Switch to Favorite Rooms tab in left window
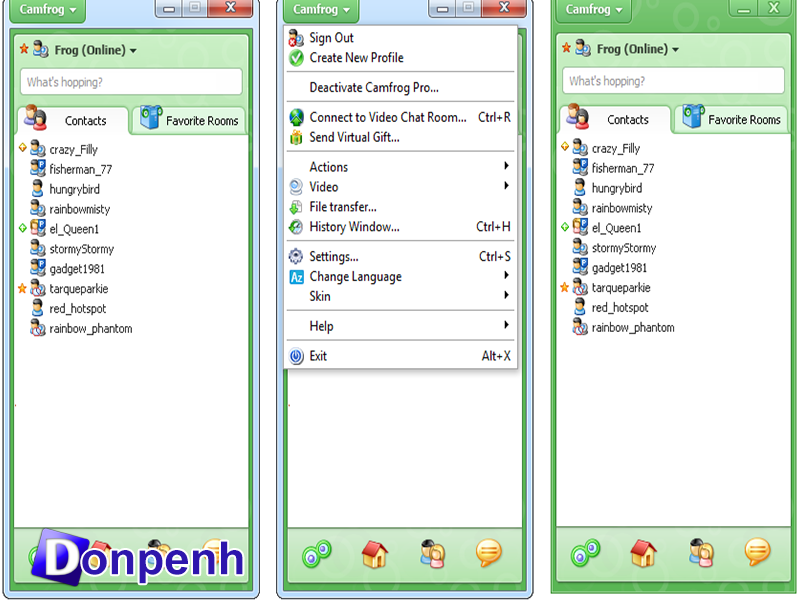800x600 pixels. (x=189, y=120)
